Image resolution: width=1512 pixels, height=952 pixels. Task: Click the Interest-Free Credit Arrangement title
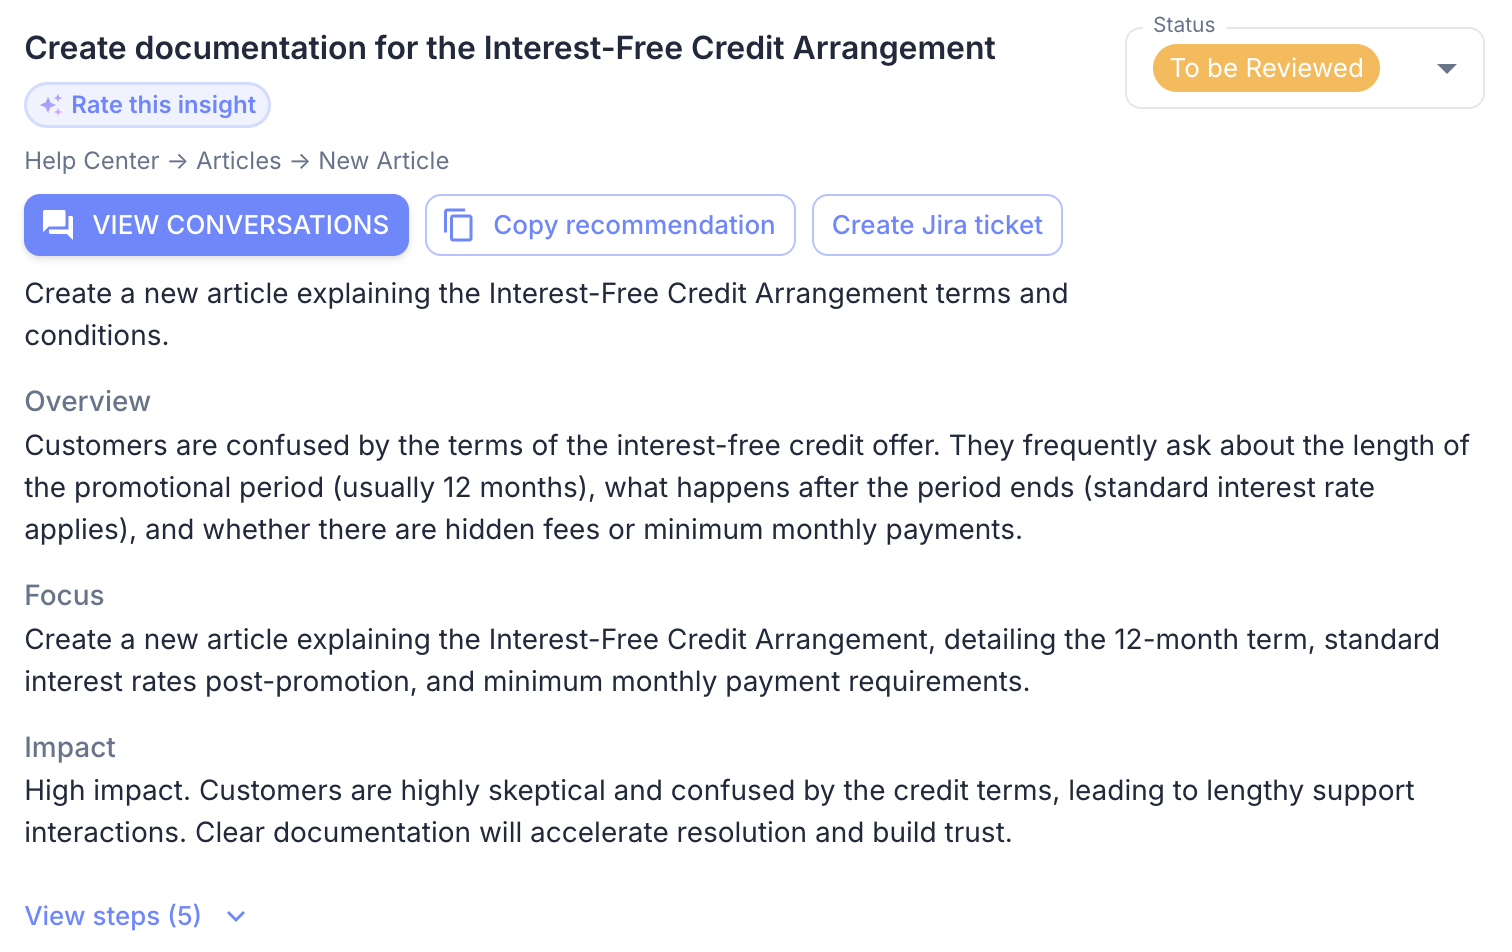510,48
